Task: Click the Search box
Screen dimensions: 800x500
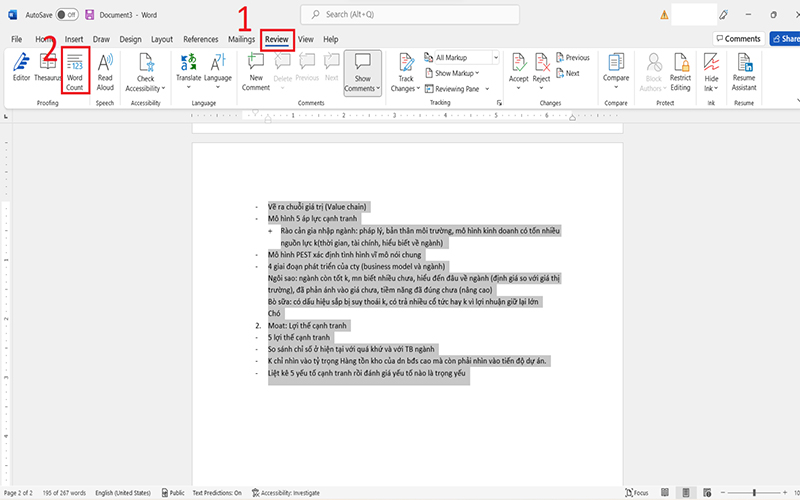Action: pos(410,15)
